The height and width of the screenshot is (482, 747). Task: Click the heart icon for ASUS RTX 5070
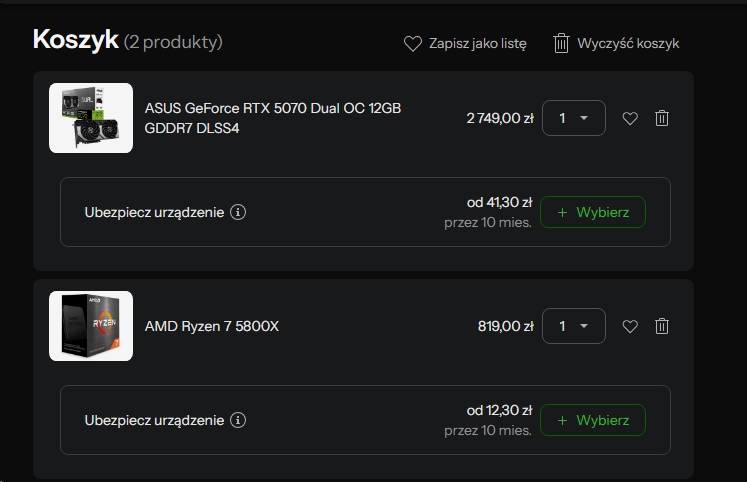(630, 118)
